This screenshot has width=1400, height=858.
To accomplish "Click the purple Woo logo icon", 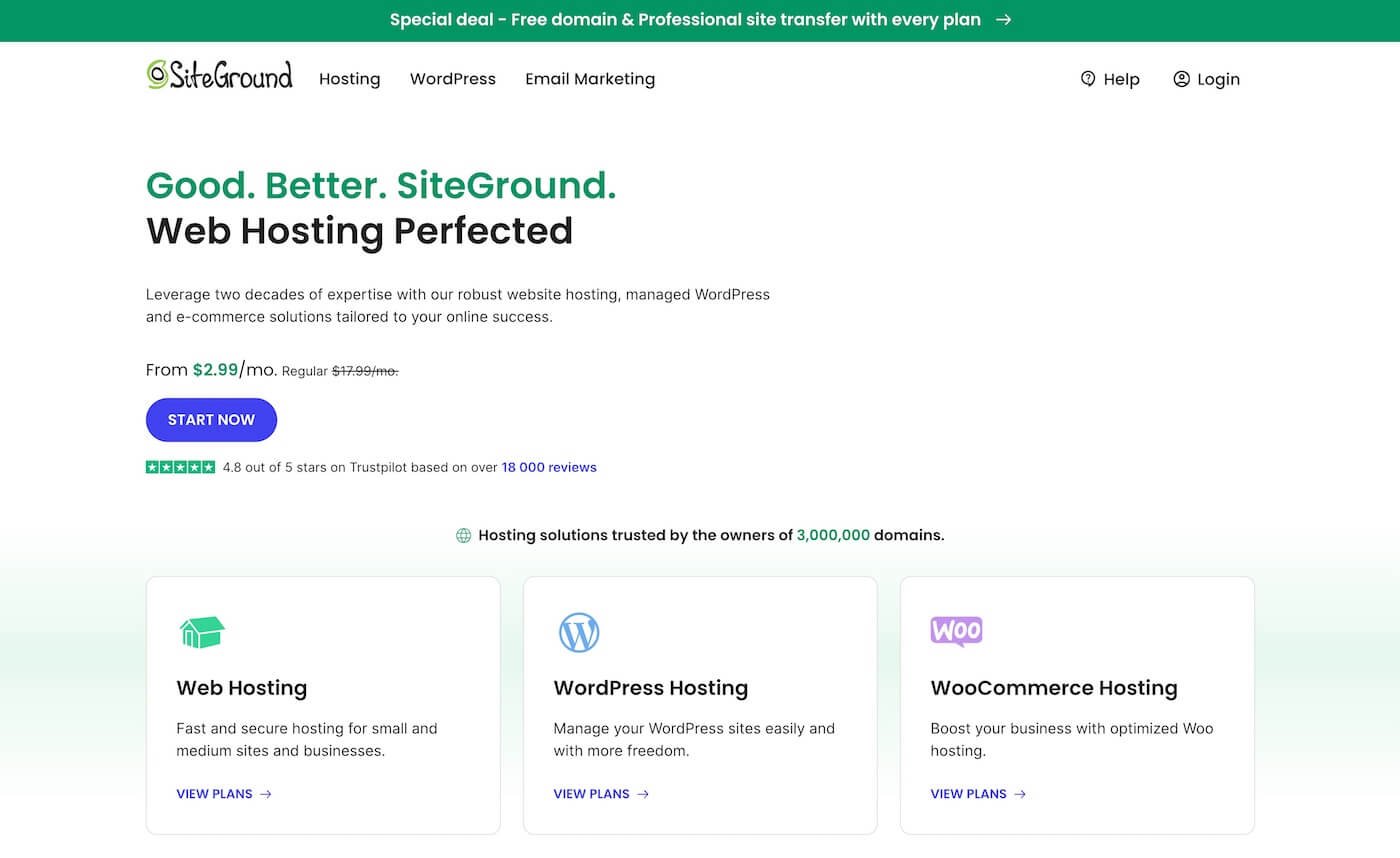I will pos(956,631).
